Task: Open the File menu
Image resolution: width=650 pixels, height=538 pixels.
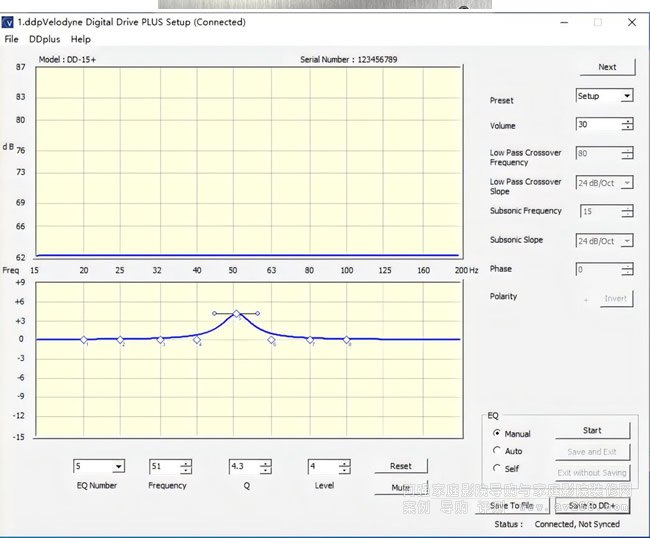Action: click(x=12, y=39)
